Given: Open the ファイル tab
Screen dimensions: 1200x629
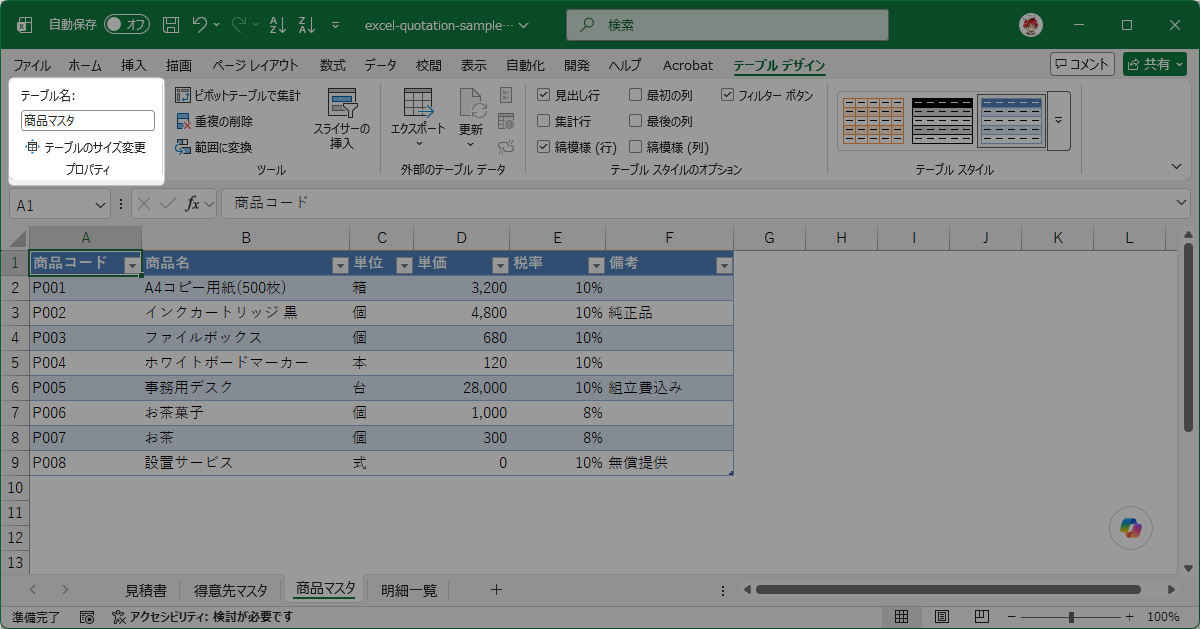Looking at the screenshot, I should pyautogui.click(x=32, y=65).
